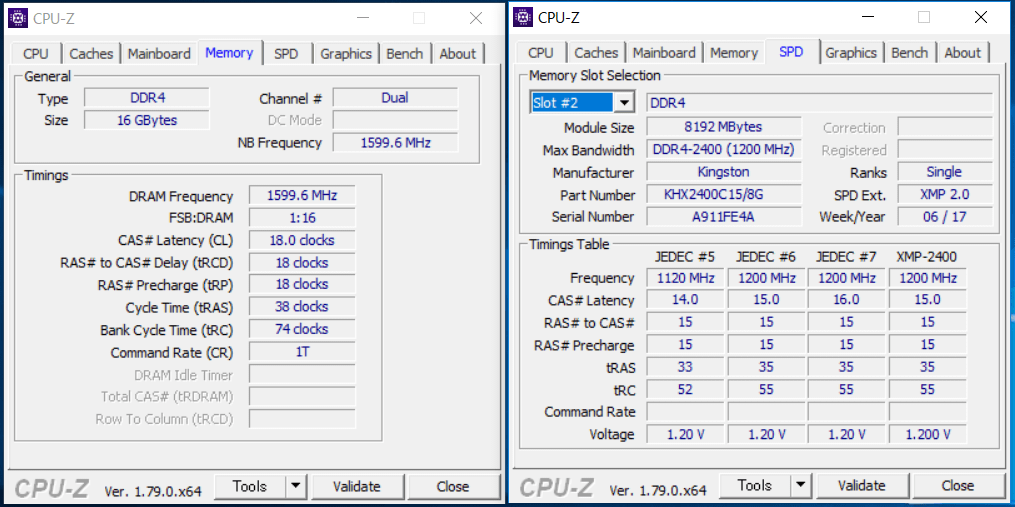This screenshot has height=507, width=1015.
Task: Open About tab in right CPU-Z window
Action: click(963, 52)
